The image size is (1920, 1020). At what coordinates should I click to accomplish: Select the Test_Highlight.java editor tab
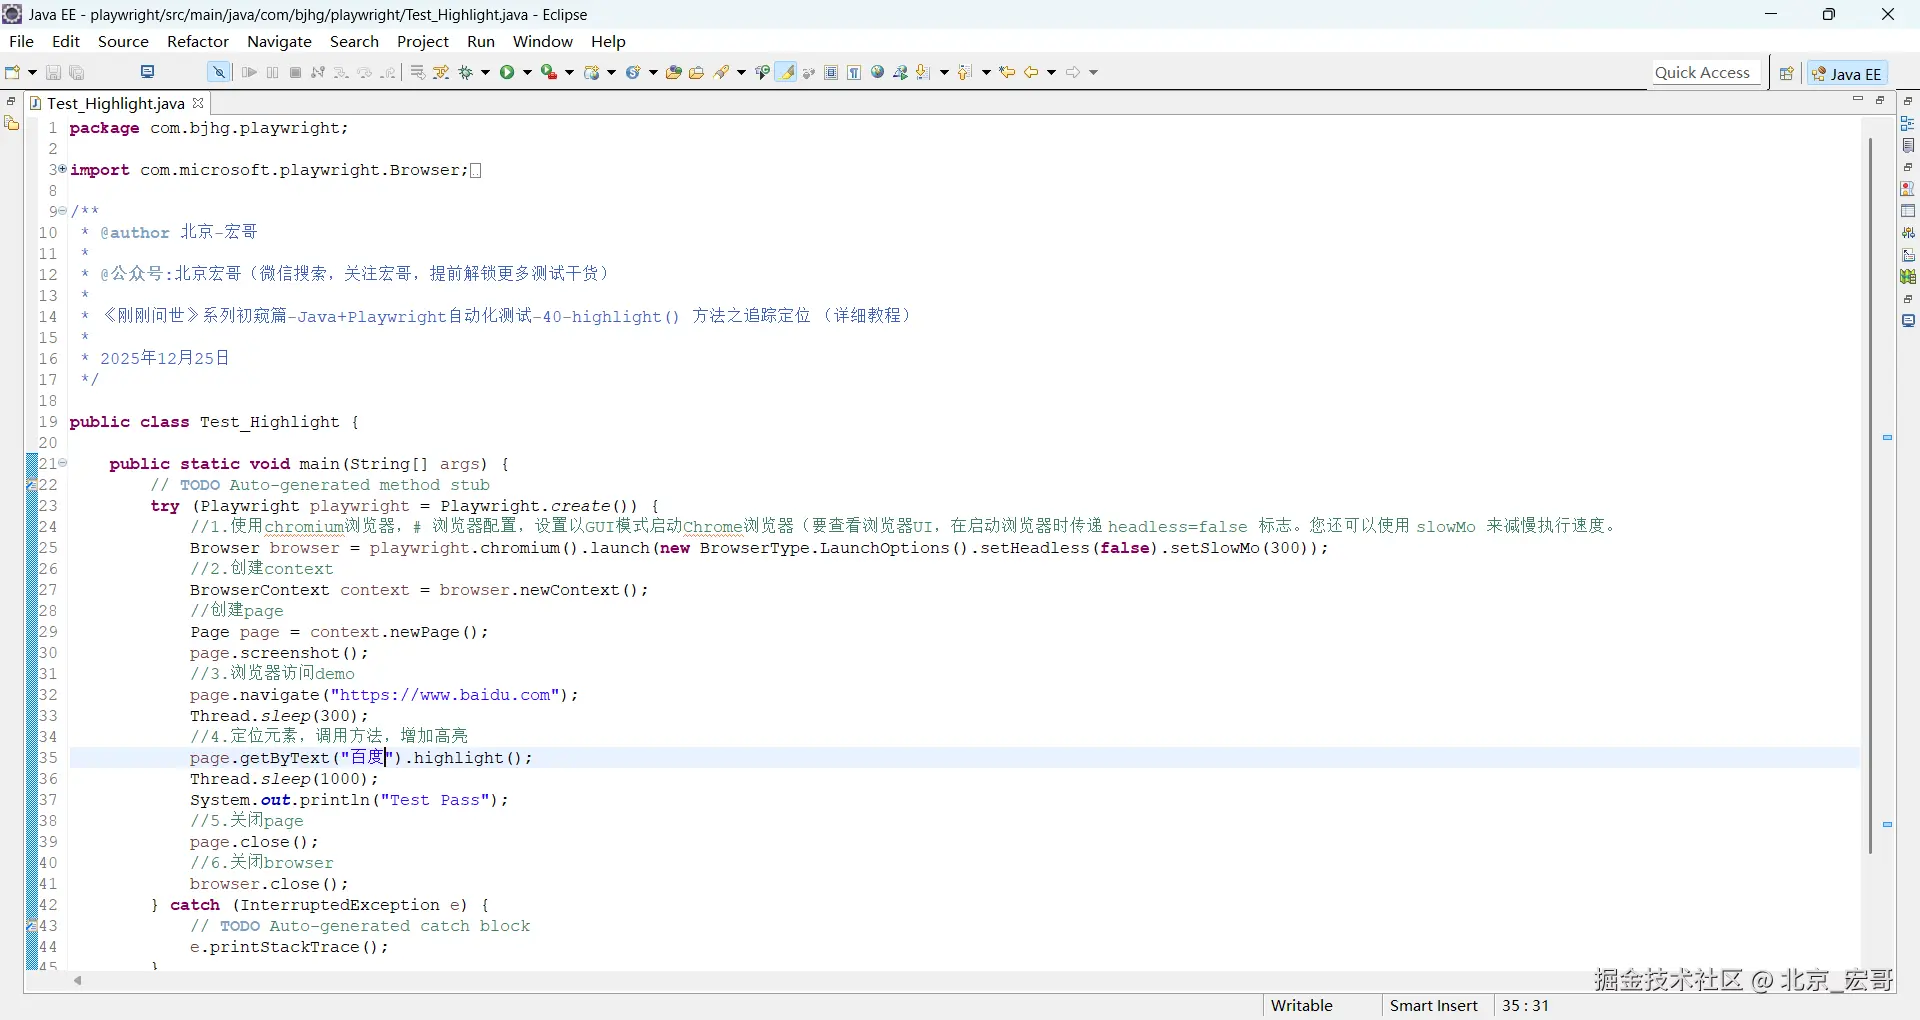coord(116,103)
